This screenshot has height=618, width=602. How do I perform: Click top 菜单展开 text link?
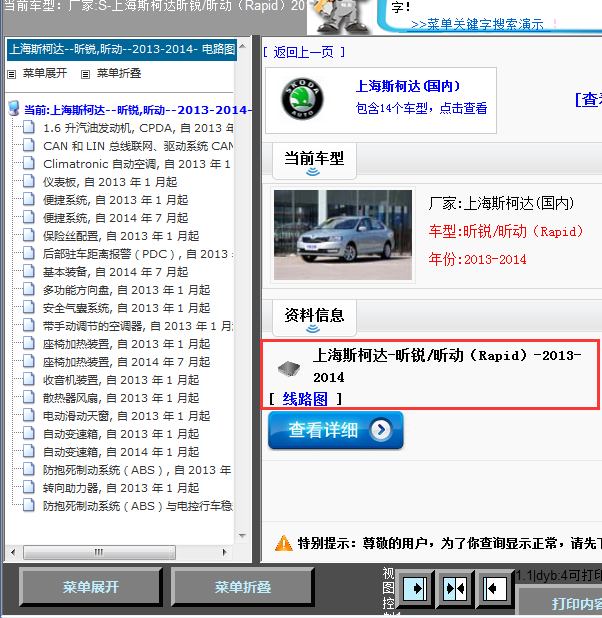pos(45,73)
